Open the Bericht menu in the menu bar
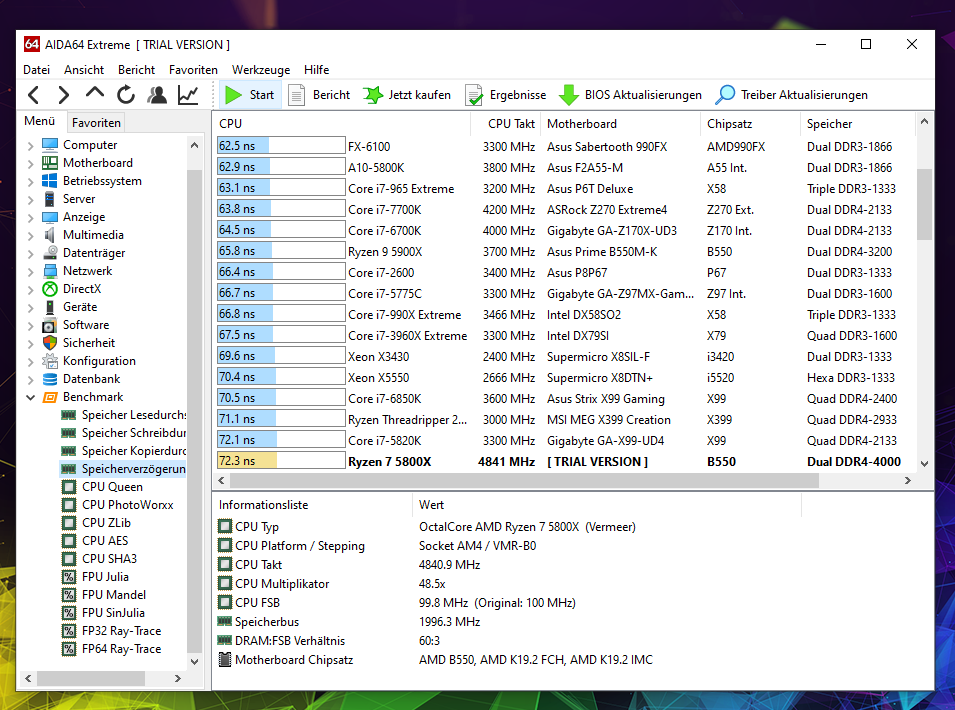This screenshot has height=710, width=955. tap(136, 70)
